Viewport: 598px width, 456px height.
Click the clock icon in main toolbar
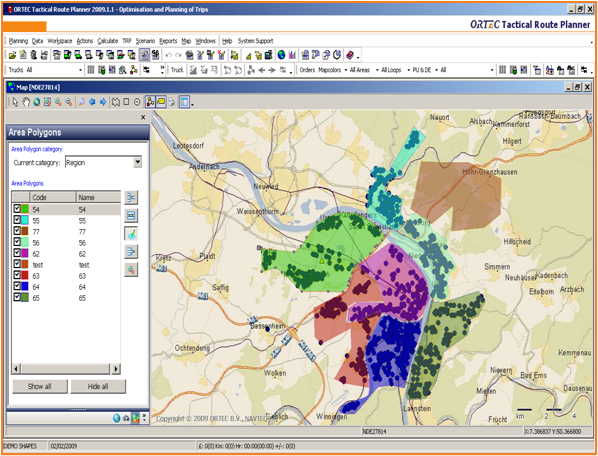337,55
